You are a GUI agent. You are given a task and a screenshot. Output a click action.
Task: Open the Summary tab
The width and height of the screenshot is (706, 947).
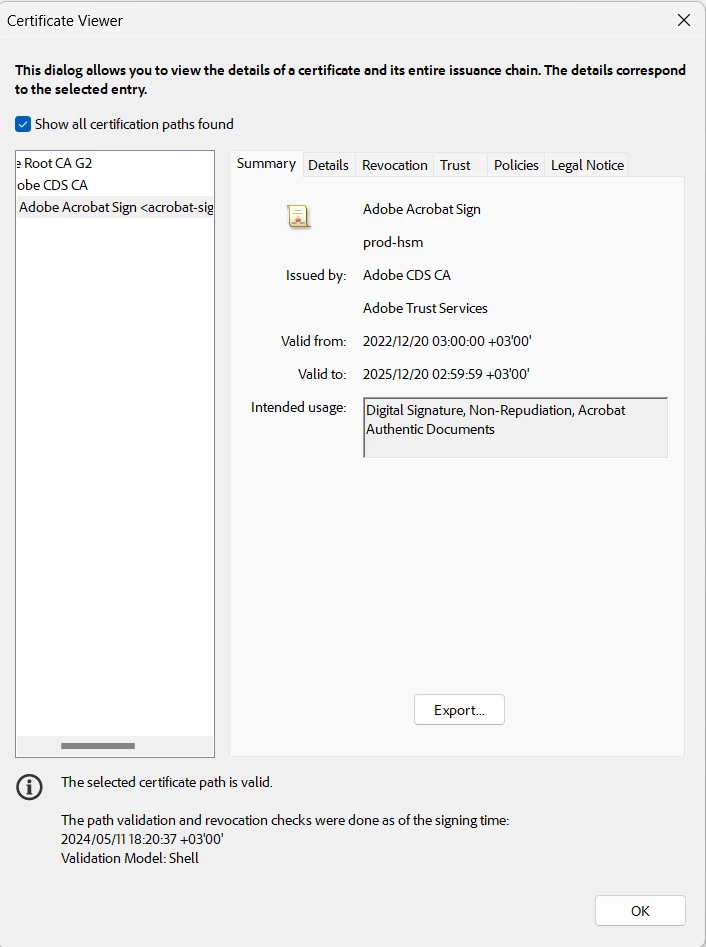pos(266,164)
